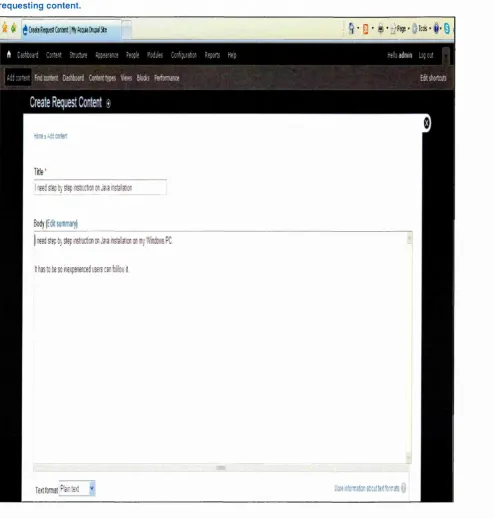Open the Structure admin menu

tap(78, 55)
